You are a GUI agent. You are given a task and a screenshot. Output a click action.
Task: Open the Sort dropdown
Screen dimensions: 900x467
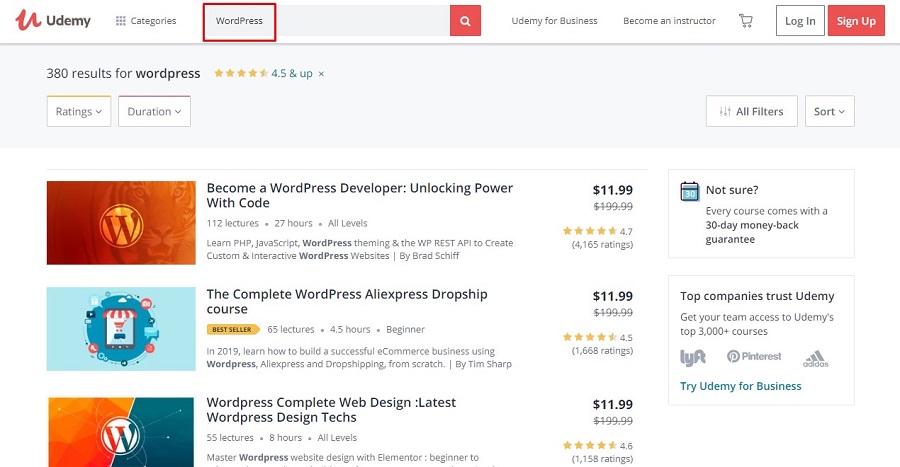(x=829, y=111)
